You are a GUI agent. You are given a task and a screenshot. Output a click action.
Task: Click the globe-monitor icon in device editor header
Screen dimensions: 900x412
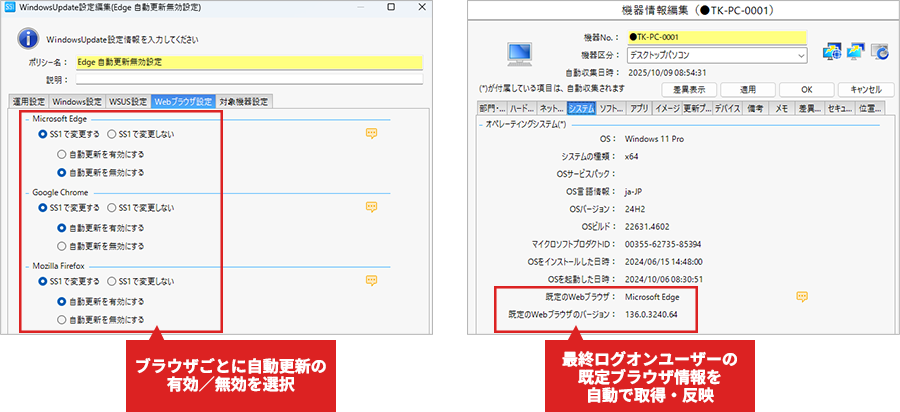pyautogui.click(x=832, y=52)
